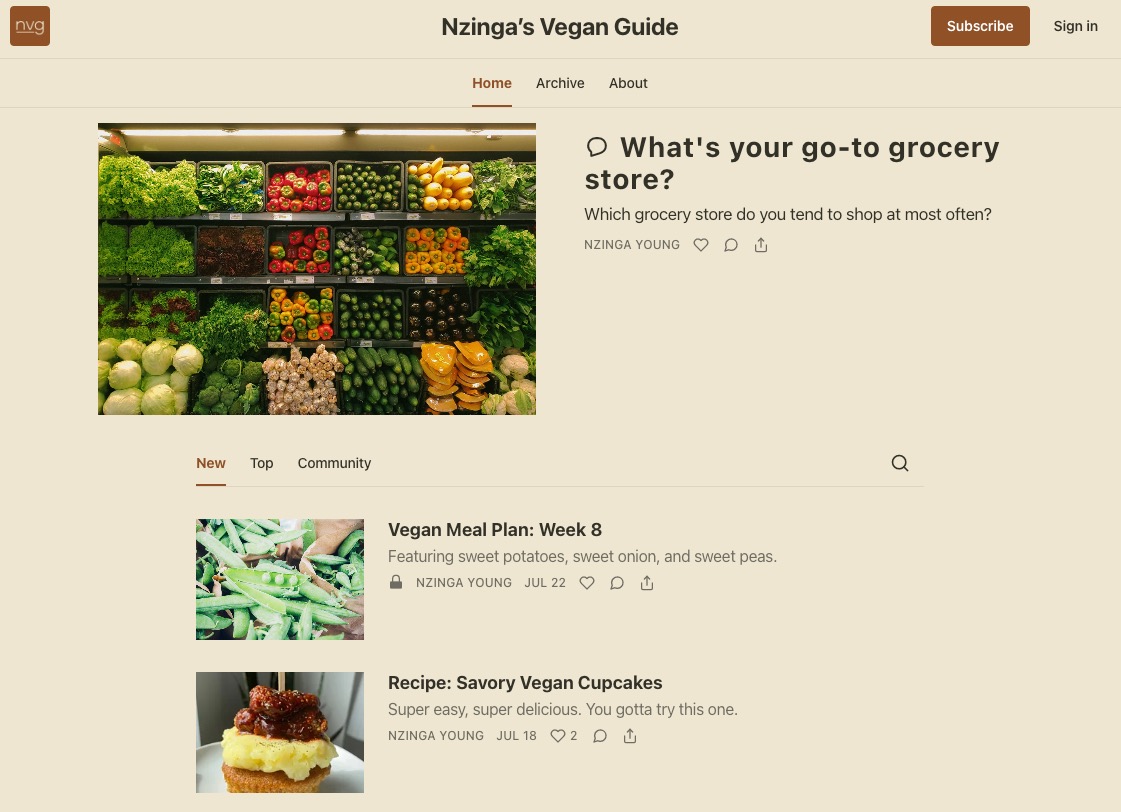Comment on Vegan Meal Plan Week 8
Viewport: 1121px width, 812px height.
(x=617, y=583)
